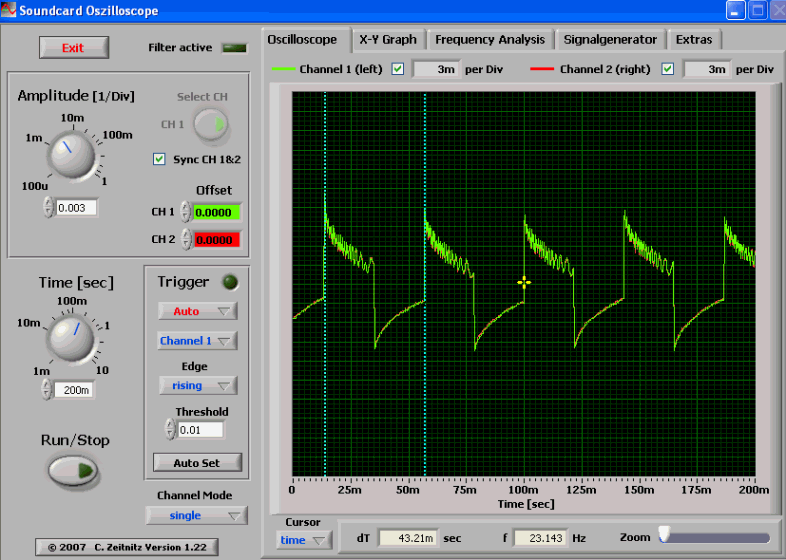Click the Time [sec] axis title
786x560 pixels.
click(525, 504)
